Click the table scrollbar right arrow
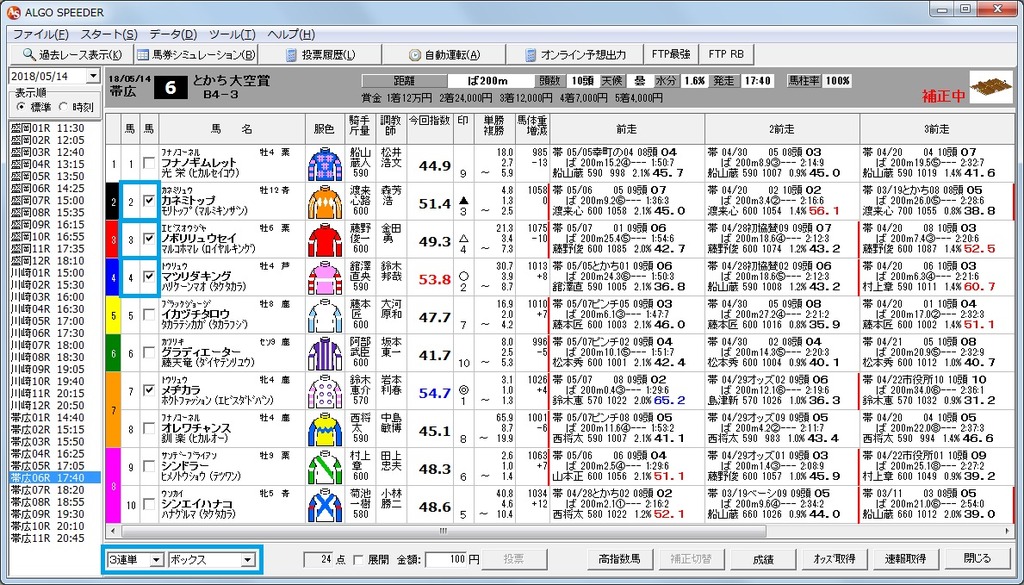The width and height of the screenshot is (1024, 585). click(1007, 531)
